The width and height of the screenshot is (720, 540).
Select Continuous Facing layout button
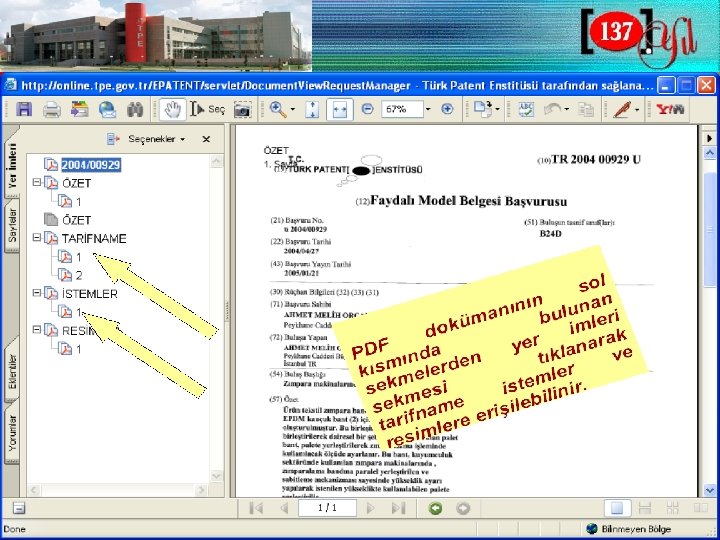673,508
